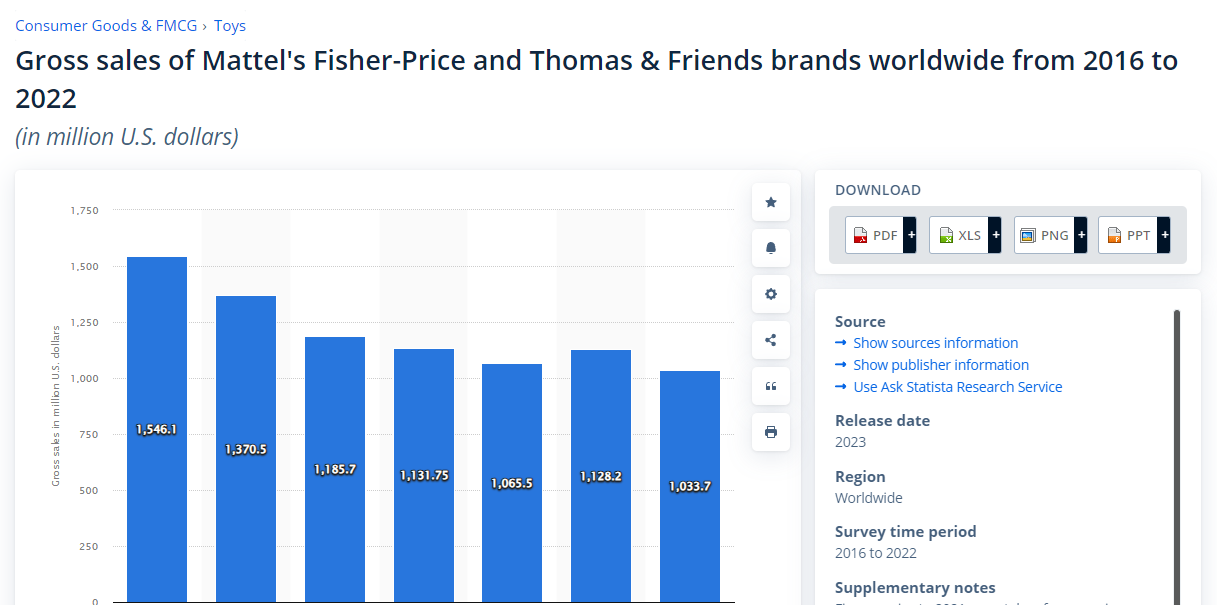Image resolution: width=1217 pixels, height=605 pixels.
Task: Click the plus next to PPT
Action: coord(1164,235)
